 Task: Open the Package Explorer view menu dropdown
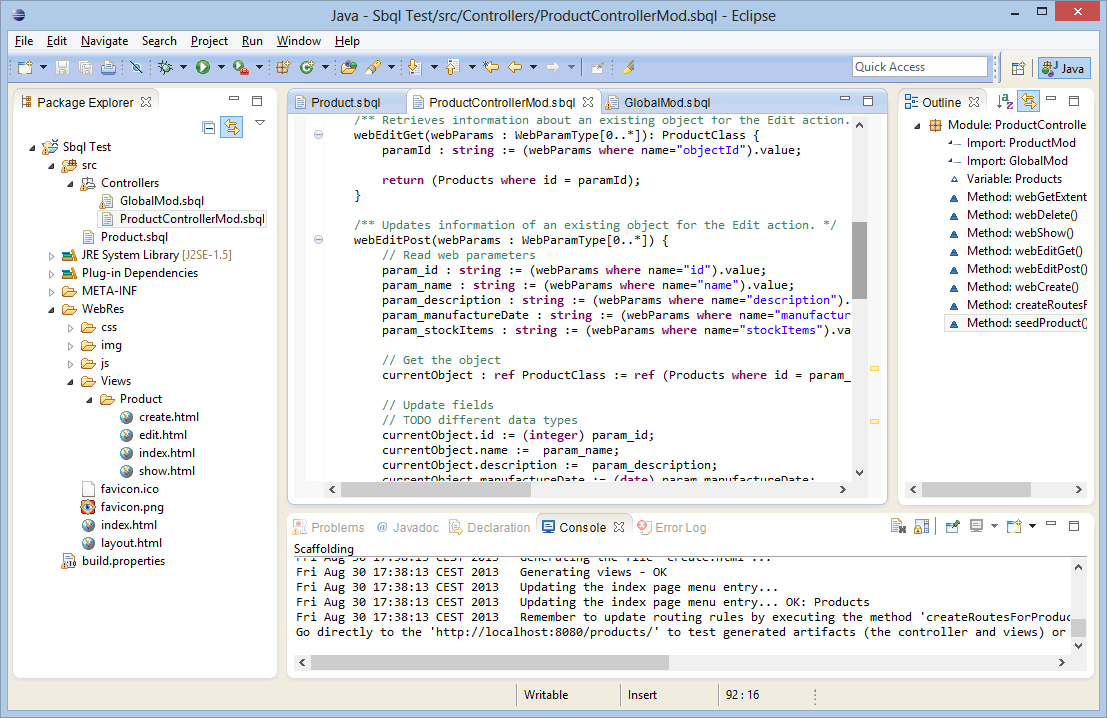pos(260,123)
